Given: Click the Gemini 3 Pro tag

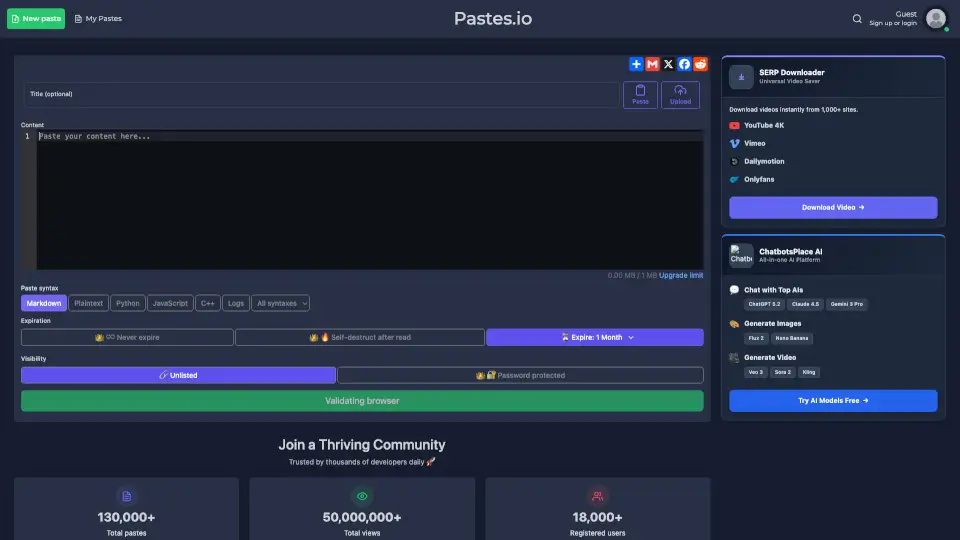Looking at the screenshot, I should pos(847,304).
